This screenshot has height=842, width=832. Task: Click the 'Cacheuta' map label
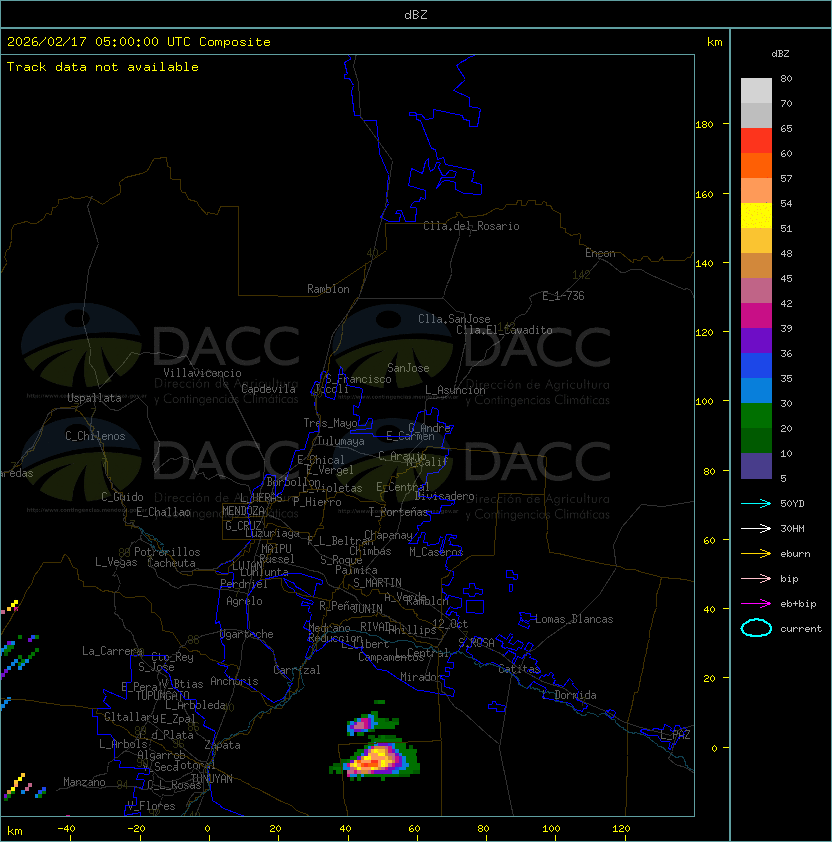coord(171,563)
